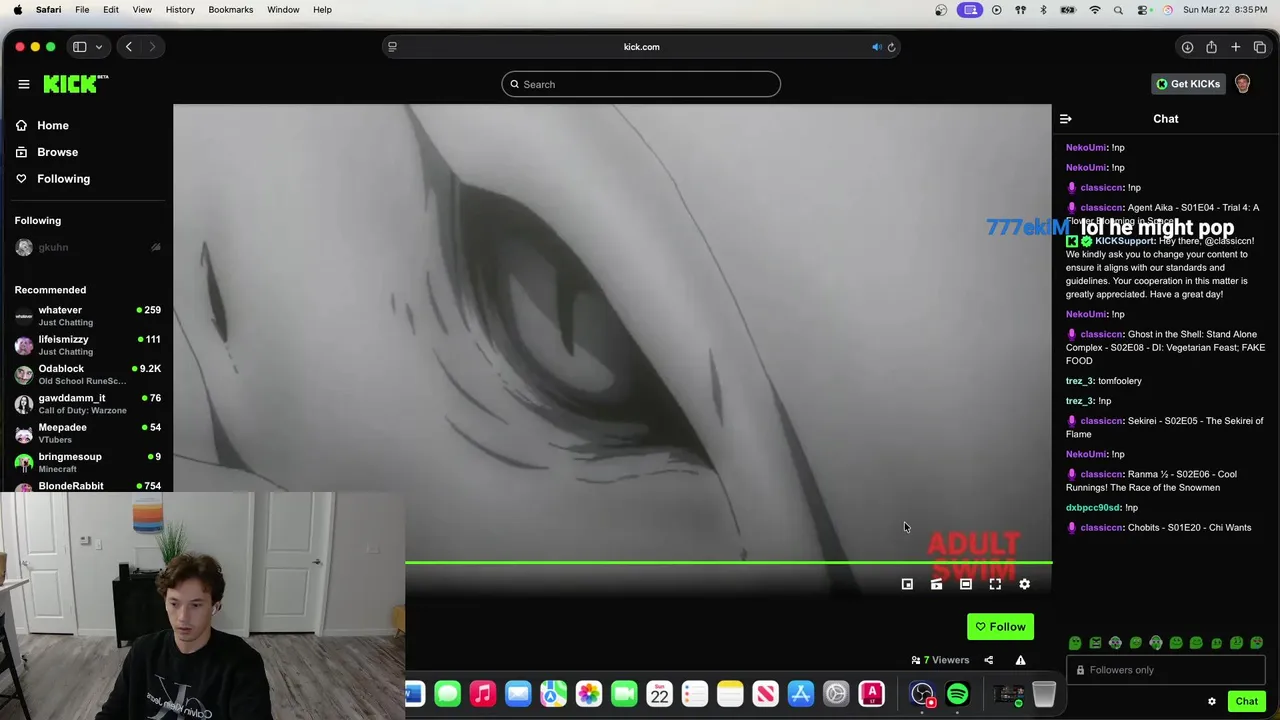Viewport: 1280px width, 720px height.
Task: Open a new Safari tab
Action: (x=1236, y=47)
